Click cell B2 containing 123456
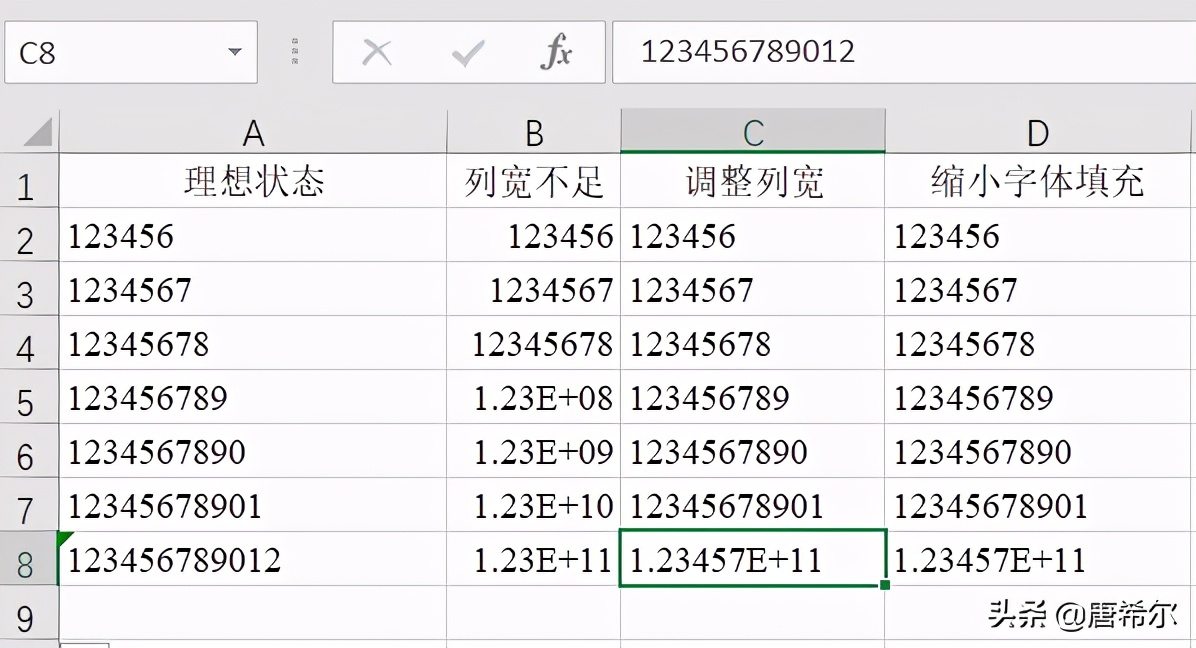Viewport: 1196px width, 648px height. click(534, 236)
